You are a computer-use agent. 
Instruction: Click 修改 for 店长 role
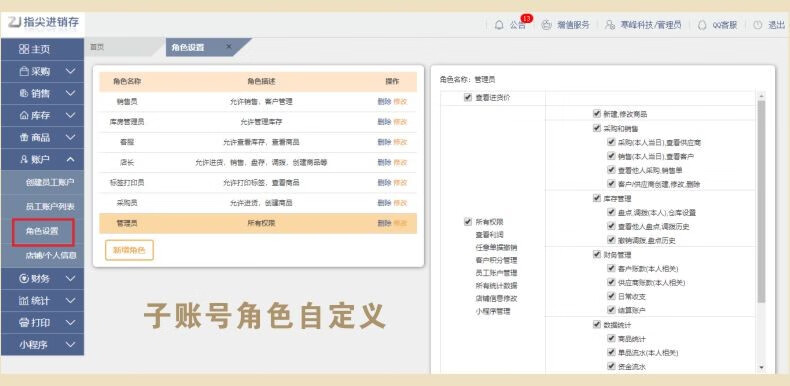point(401,162)
